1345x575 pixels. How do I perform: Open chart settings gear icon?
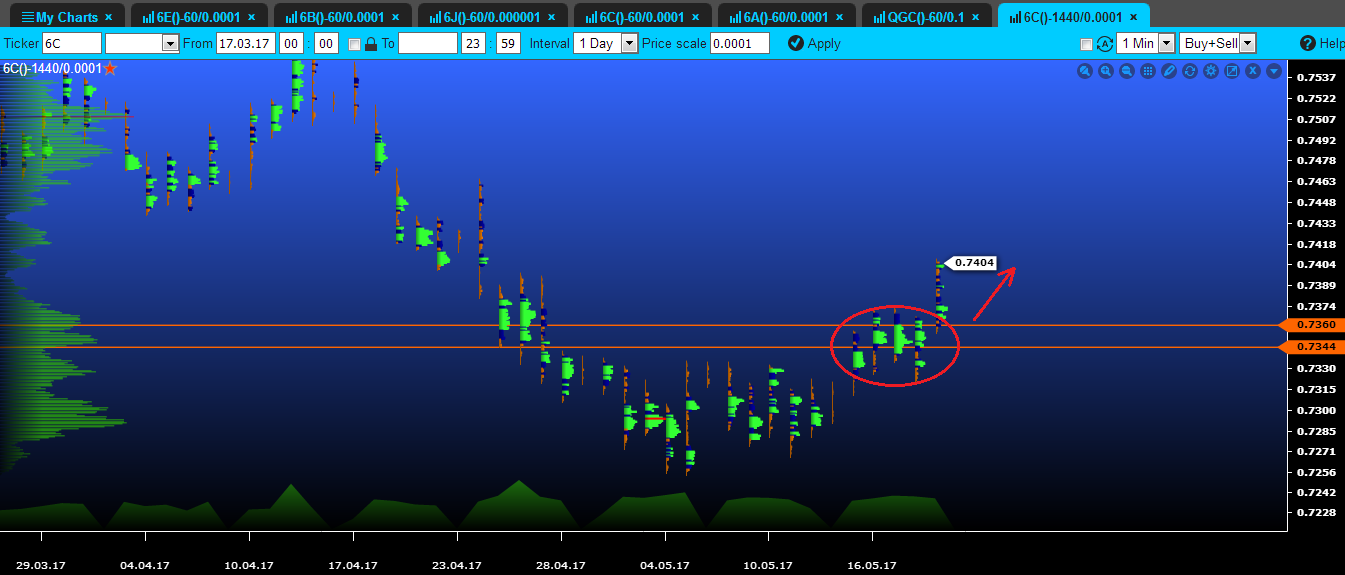(1211, 71)
